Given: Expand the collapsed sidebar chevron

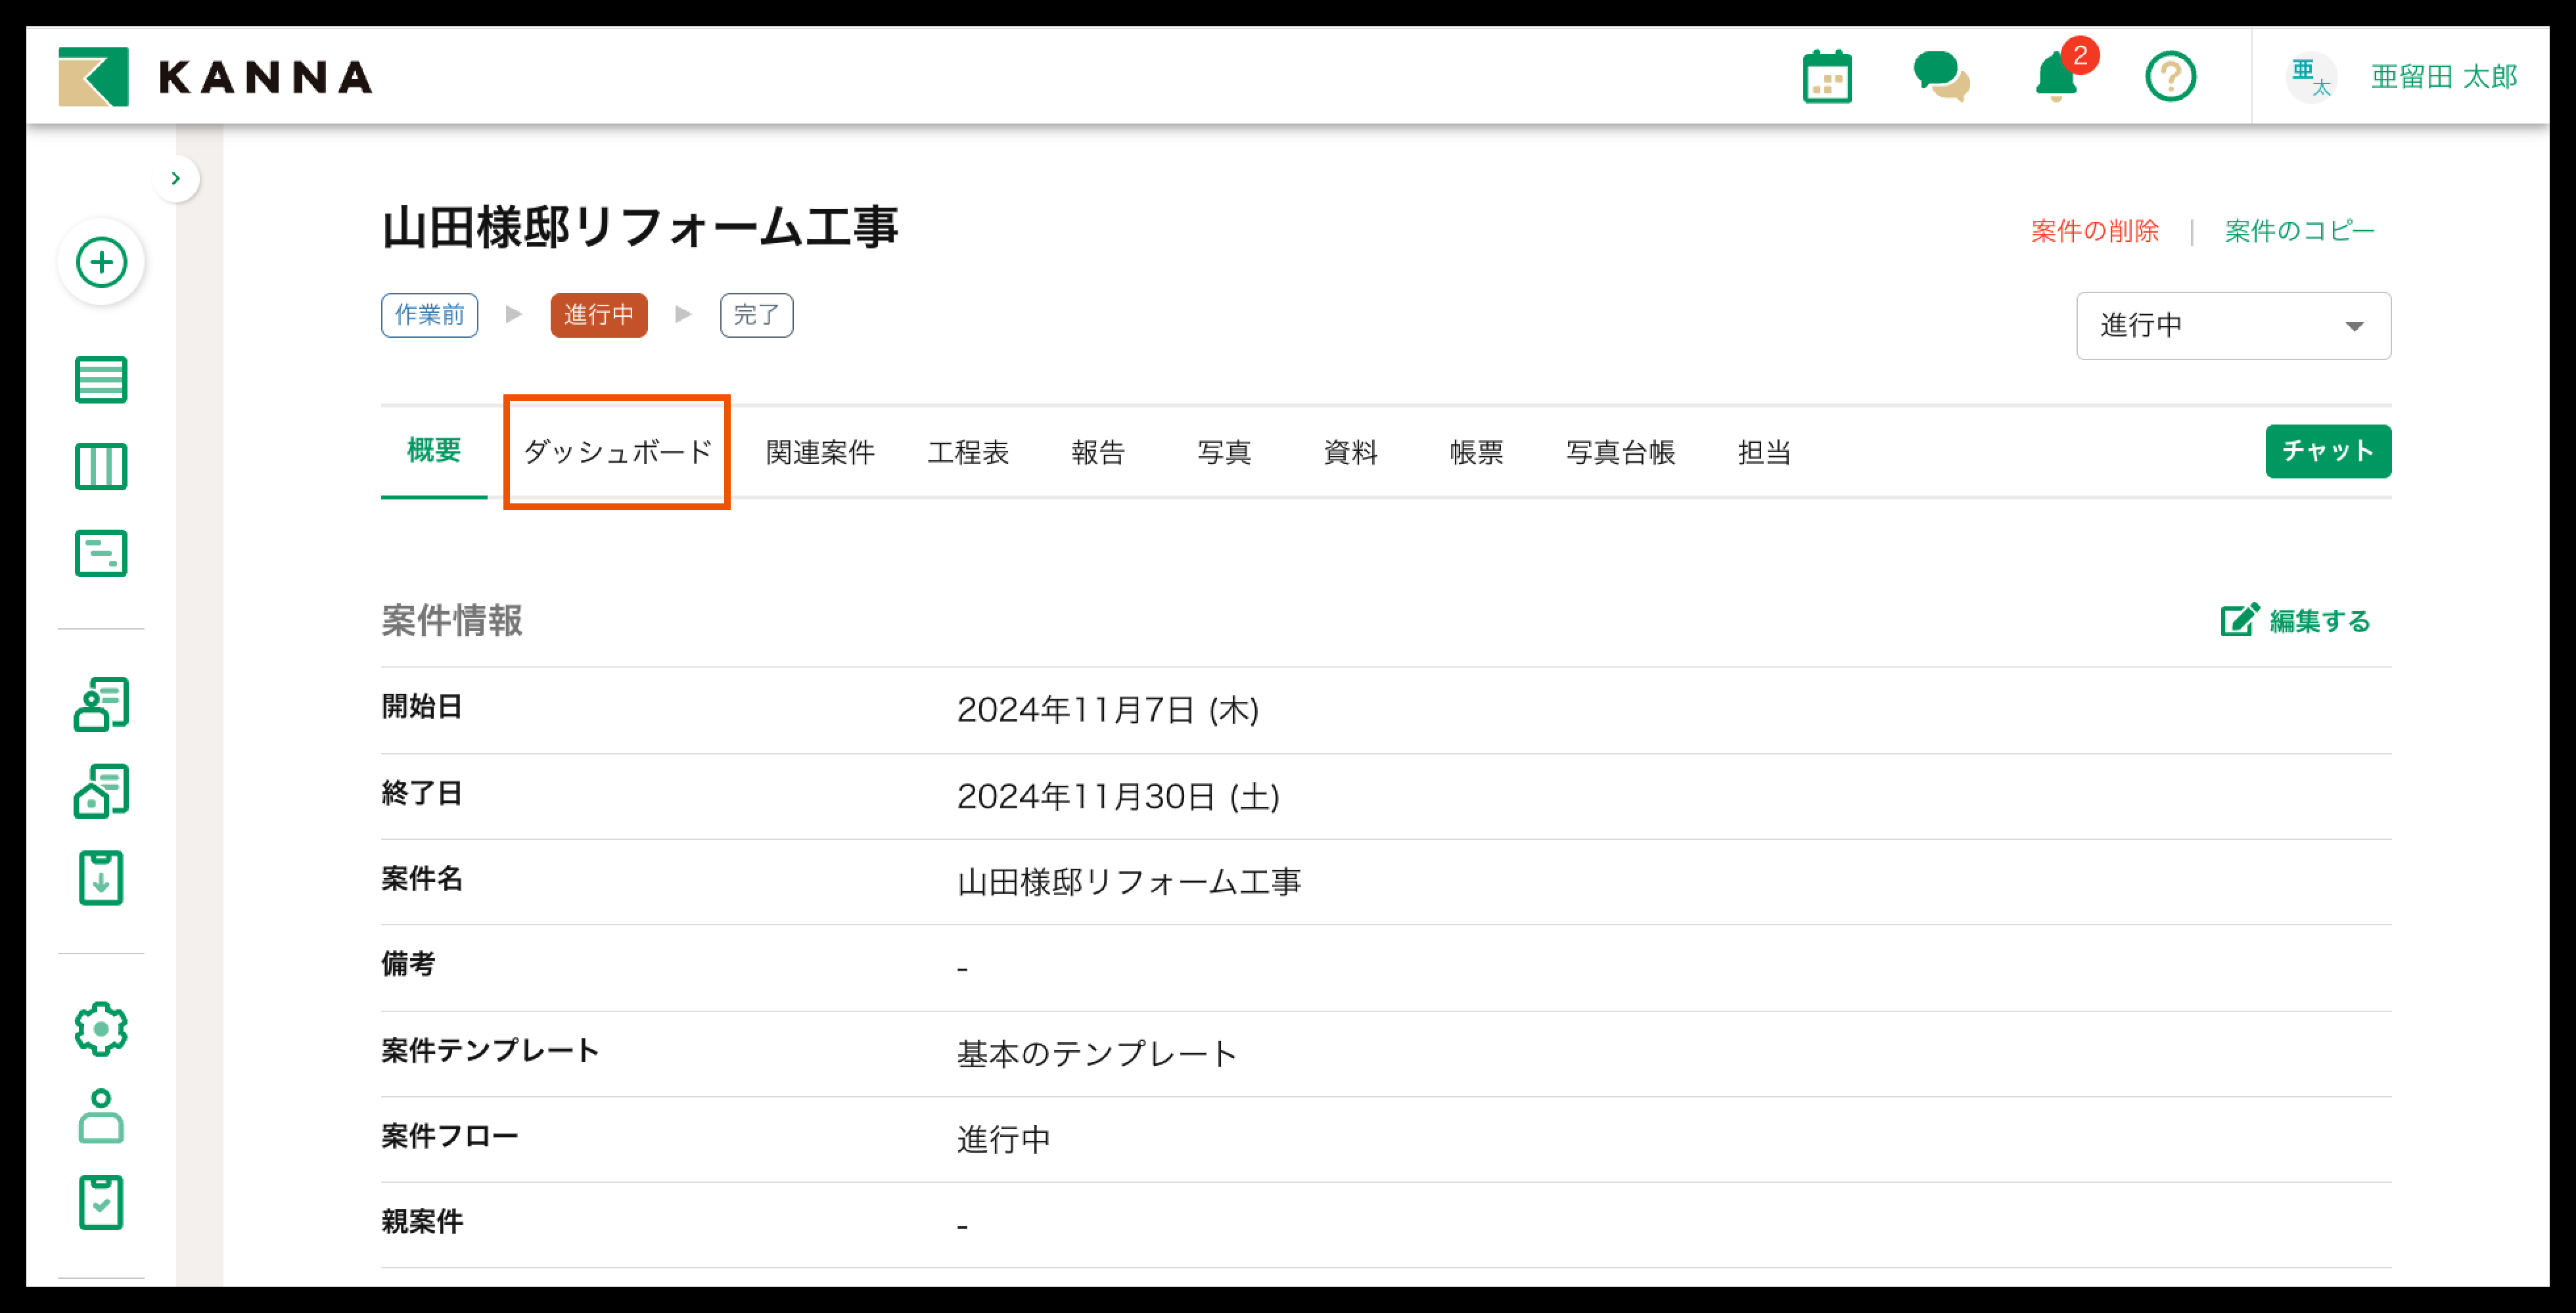Looking at the screenshot, I should coord(176,179).
